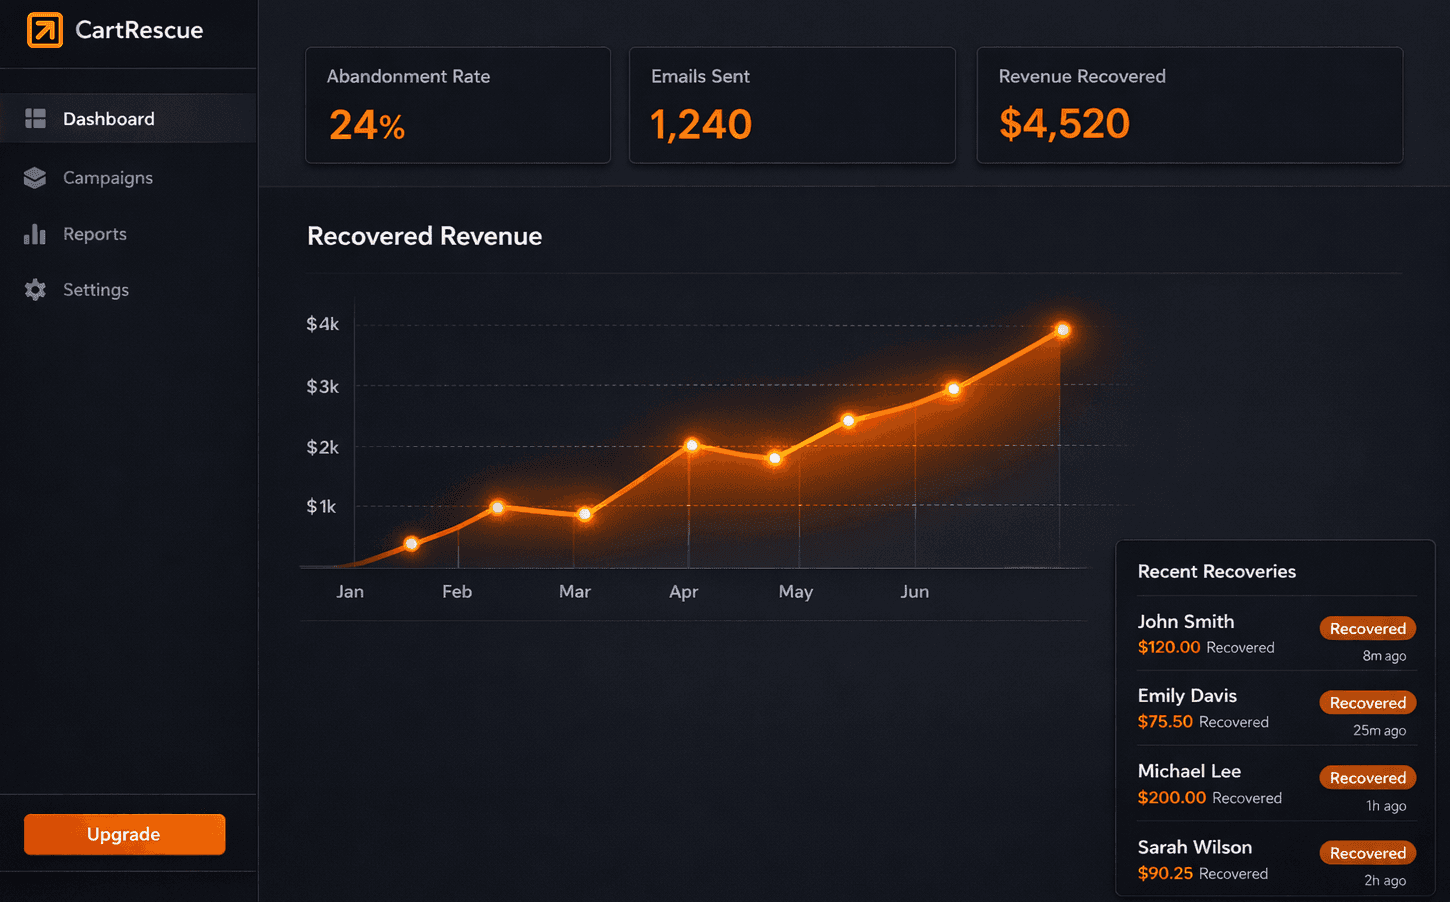Viewport: 1450px width, 902px height.
Task: Click the Revenue Recovered $4,520 card
Action: click(1189, 105)
